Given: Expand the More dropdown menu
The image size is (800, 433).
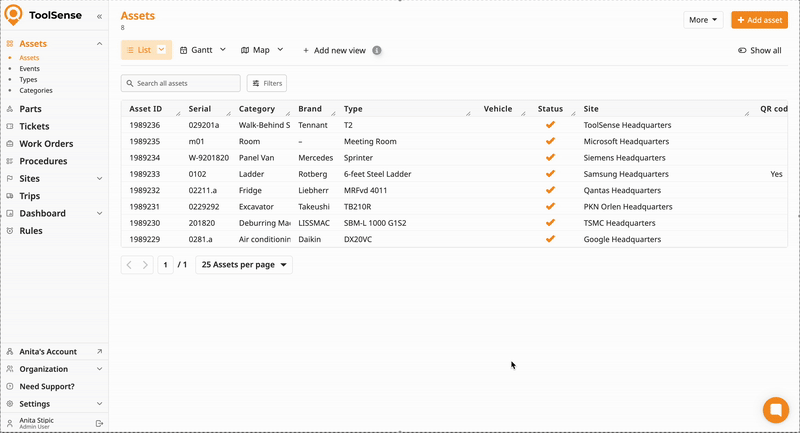Looking at the screenshot, I should [703, 20].
